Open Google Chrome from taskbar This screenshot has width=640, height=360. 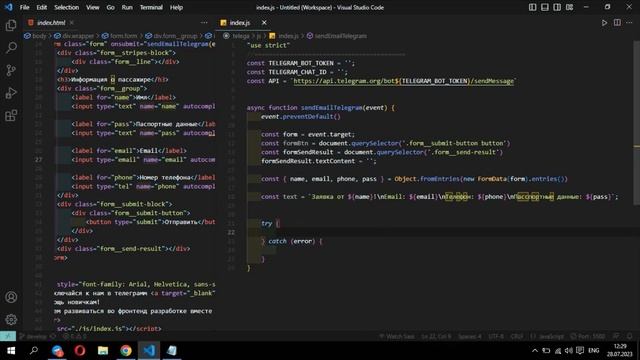(126, 351)
